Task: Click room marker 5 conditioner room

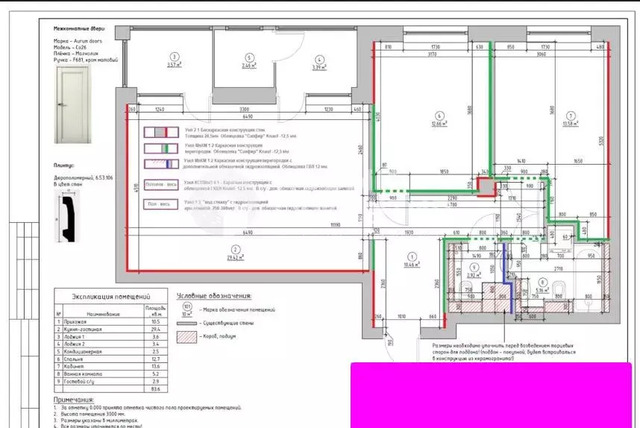Action: click(x=249, y=58)
